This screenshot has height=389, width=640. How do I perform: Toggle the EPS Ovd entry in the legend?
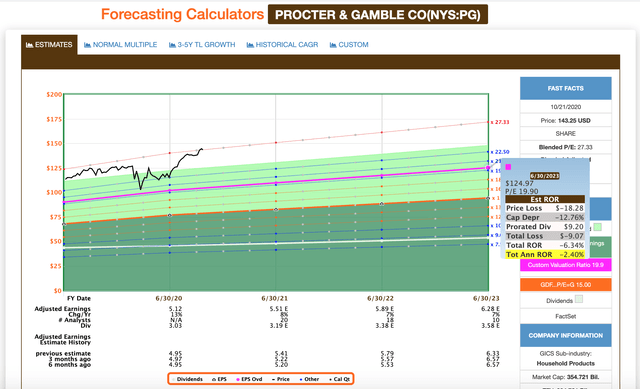(249, 379)
